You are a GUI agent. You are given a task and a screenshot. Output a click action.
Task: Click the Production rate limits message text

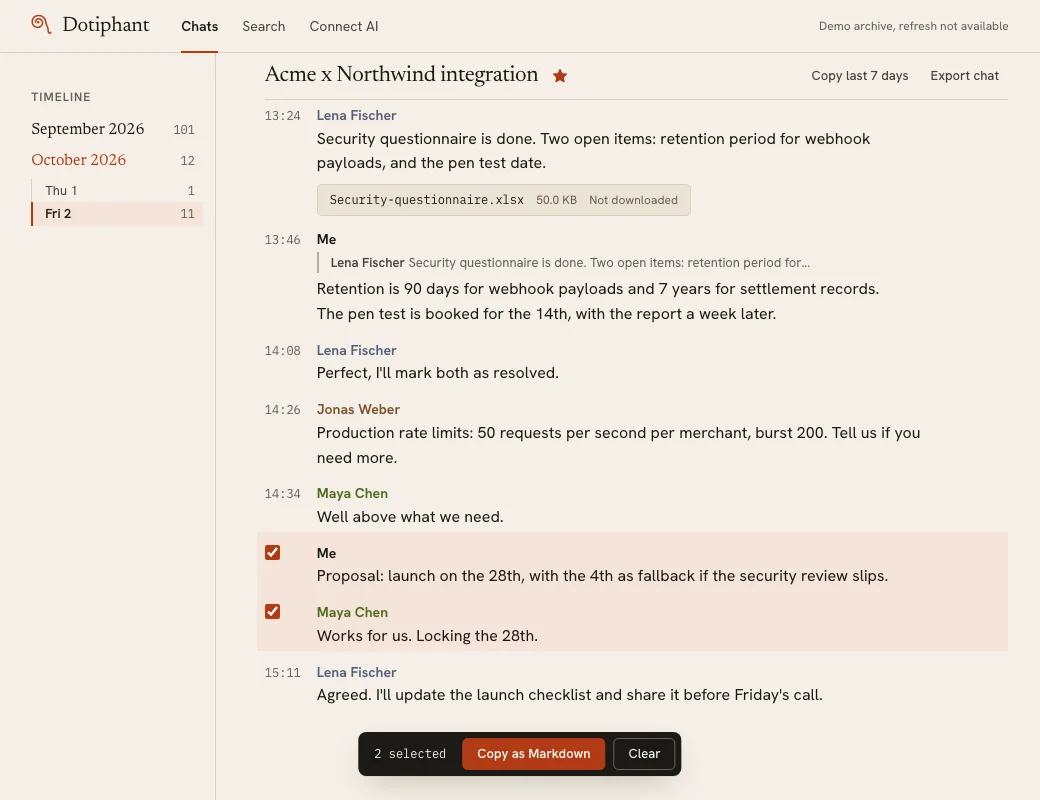[x=618, y=445]
